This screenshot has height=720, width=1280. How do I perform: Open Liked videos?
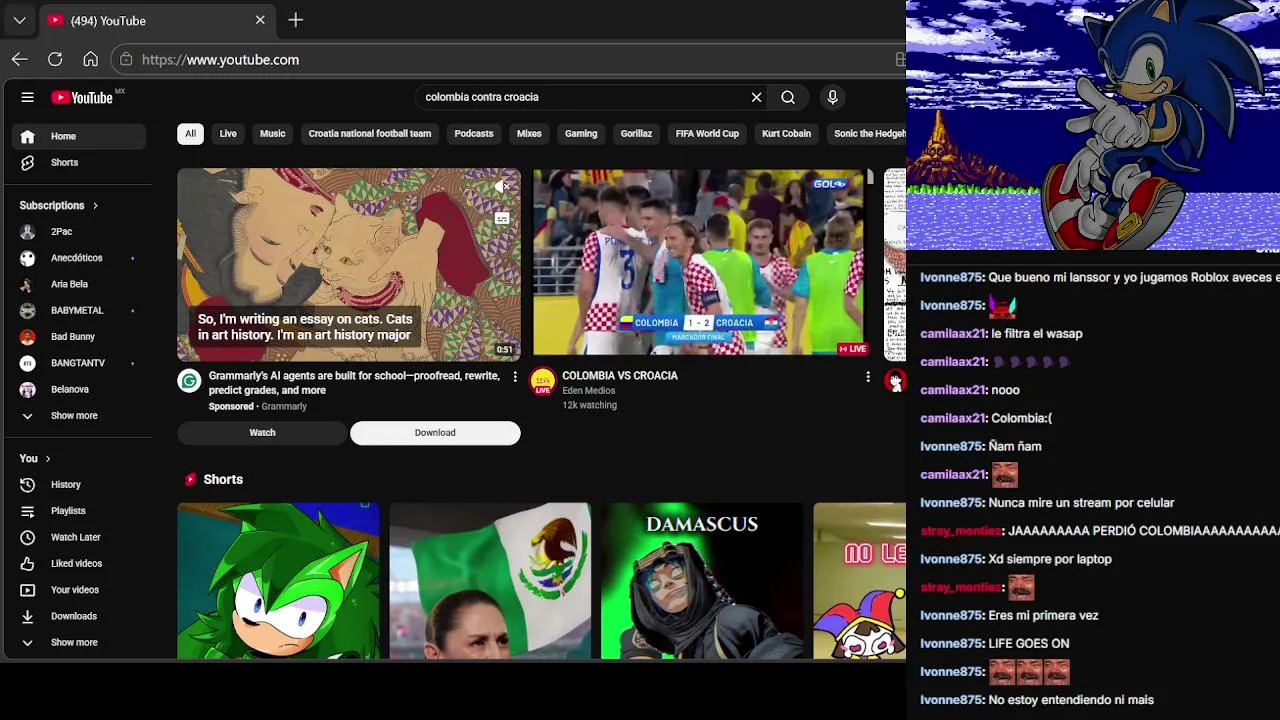[x=78, y=563]
